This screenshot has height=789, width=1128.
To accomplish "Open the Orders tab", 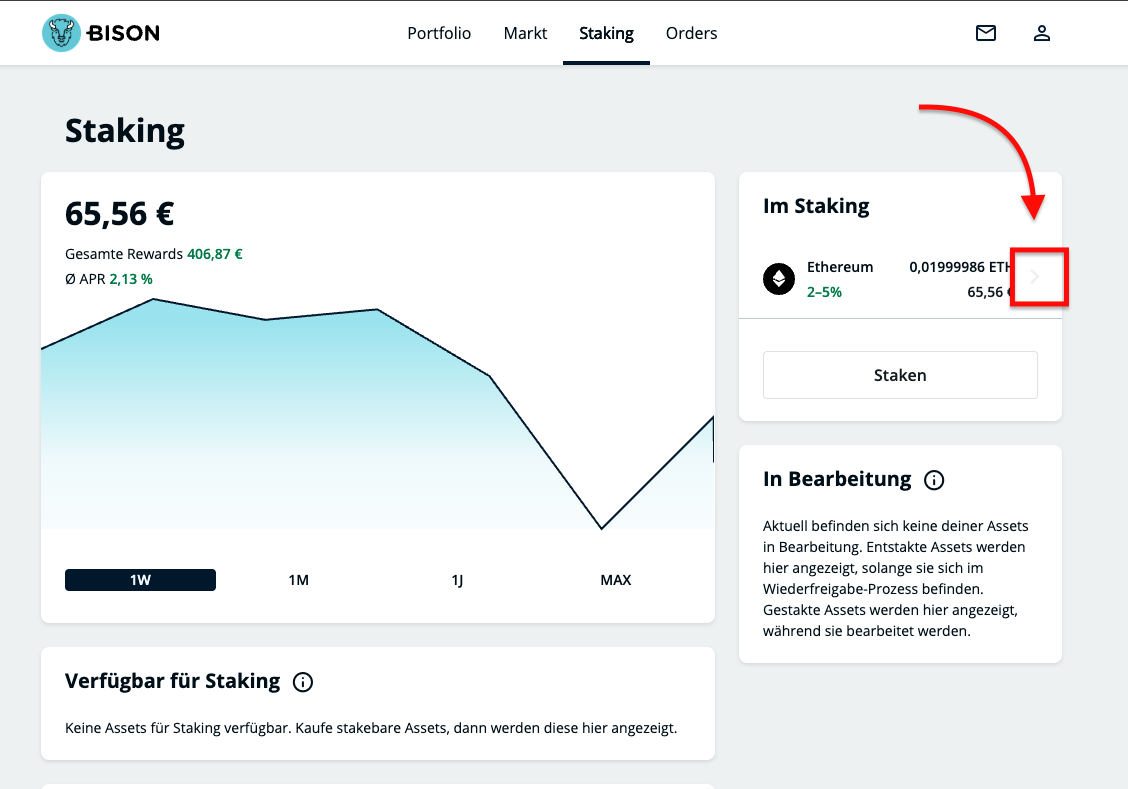I will (691, 33).
